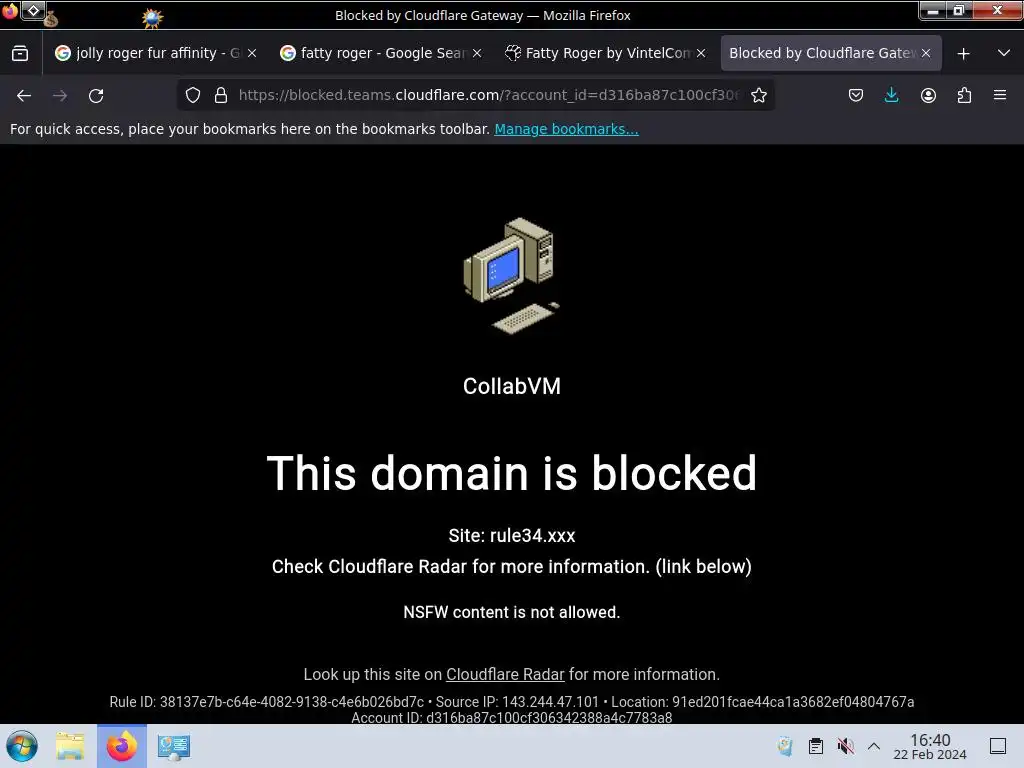Close the 'fatty roger - Google Search' tab
The image size is (1024, 768).
[x=477, y=54]
